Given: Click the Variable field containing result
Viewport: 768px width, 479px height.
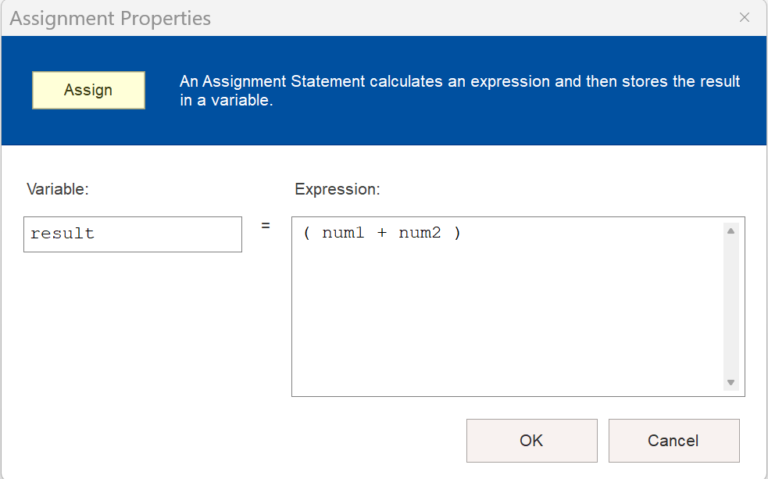Looking at the screenshot, I should (132, 234).
